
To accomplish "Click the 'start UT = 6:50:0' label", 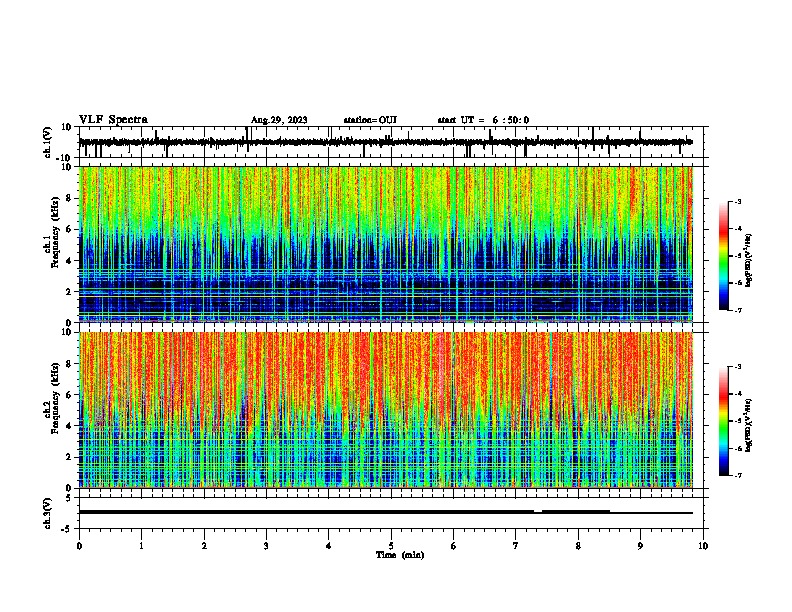I will tap(483, 120).
